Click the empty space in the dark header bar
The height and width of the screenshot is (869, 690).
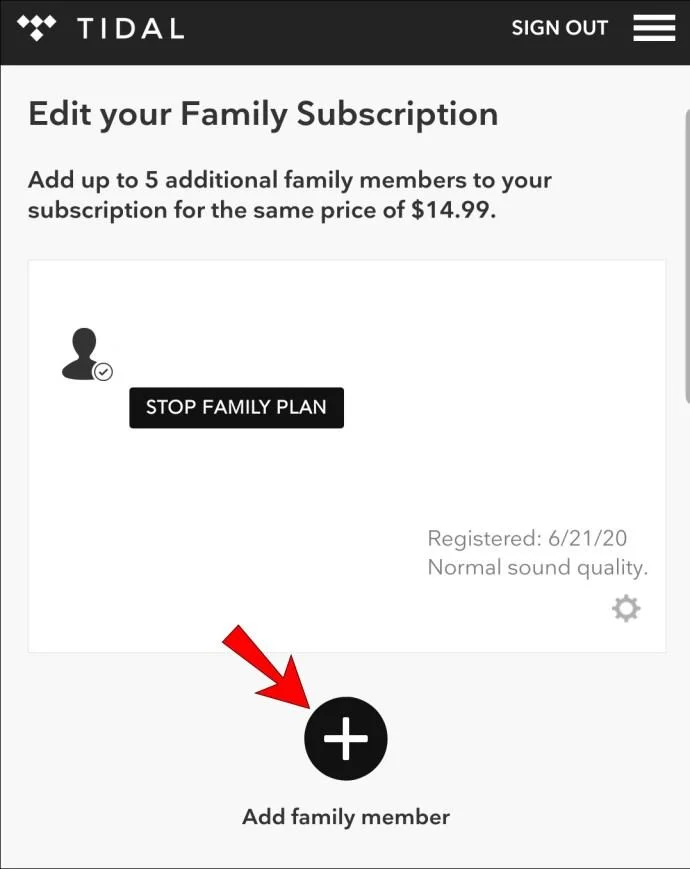(x=340, y=28)
